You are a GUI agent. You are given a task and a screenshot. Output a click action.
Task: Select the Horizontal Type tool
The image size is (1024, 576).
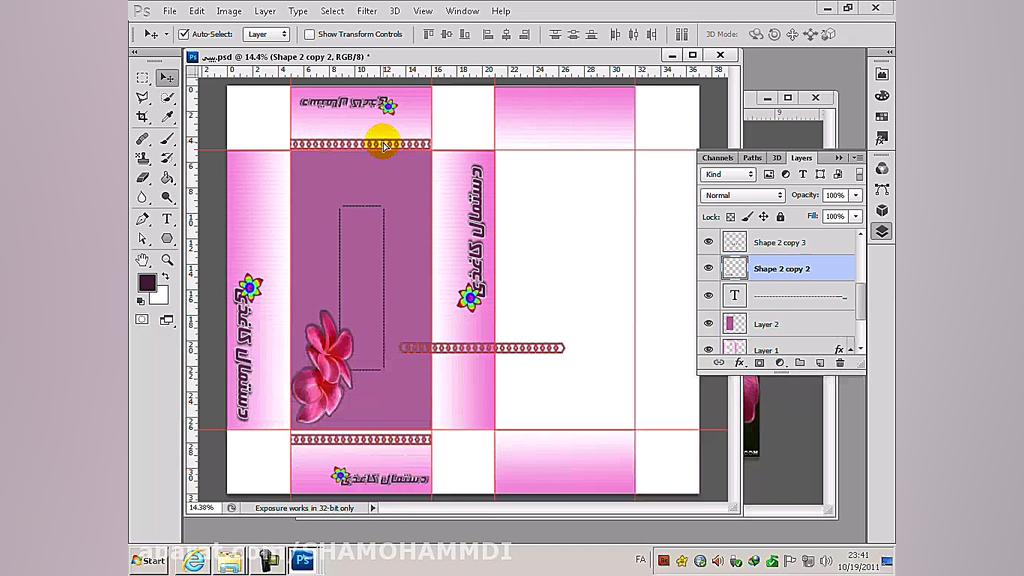[x=167, y=219]
